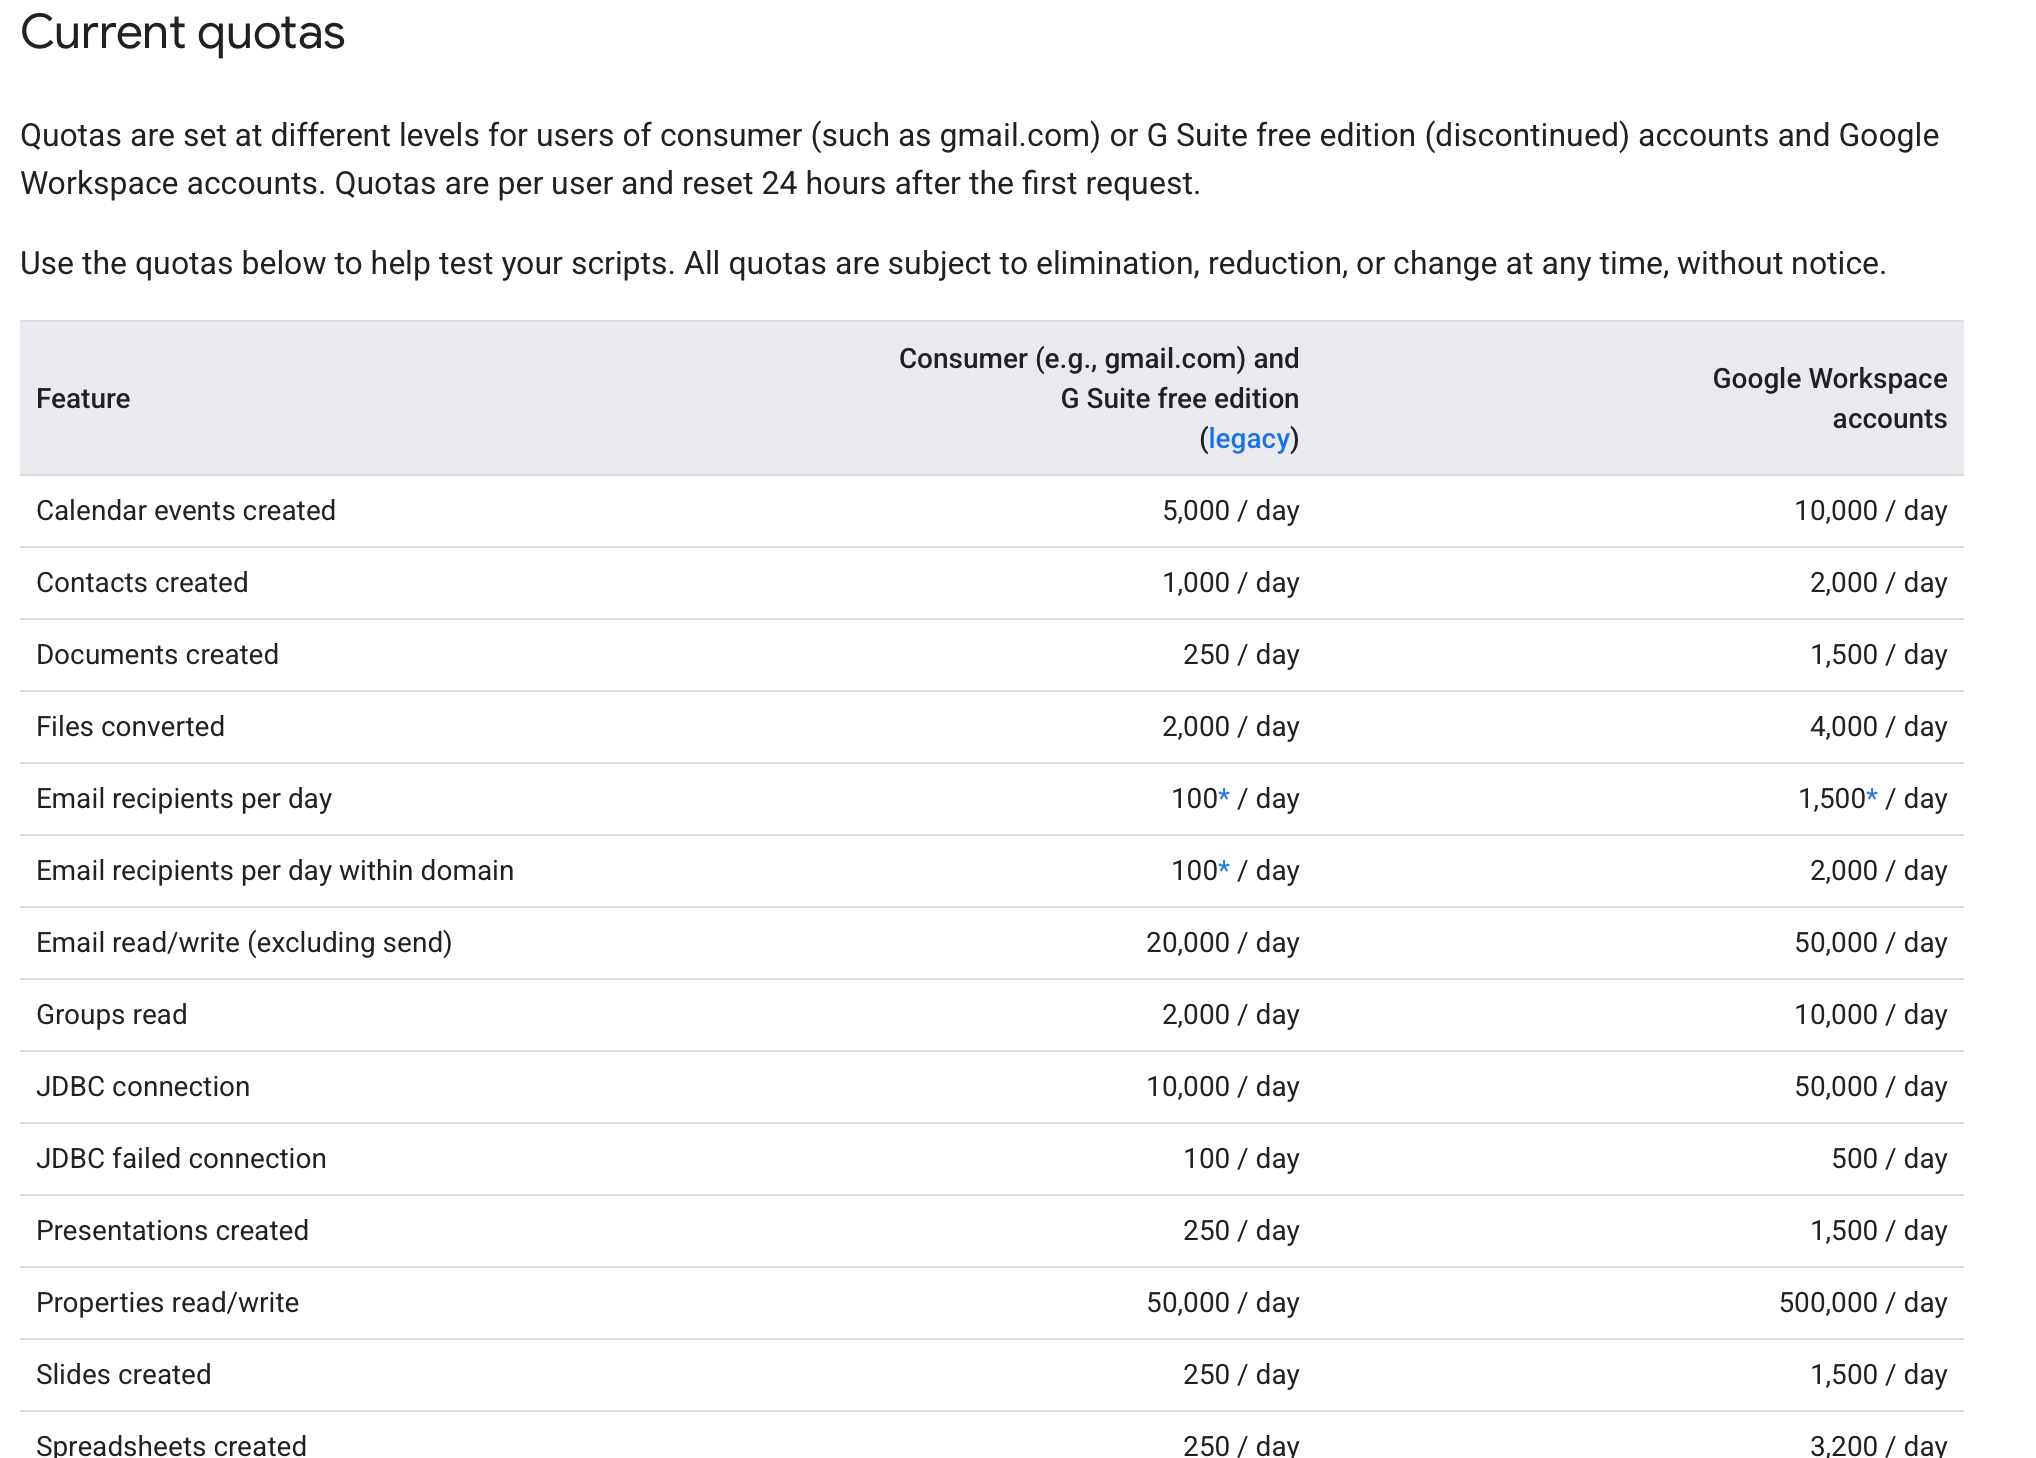Click Groups read row label
The image size is (2036, 1458).
pyautogui.click(x=112, y=1015)
